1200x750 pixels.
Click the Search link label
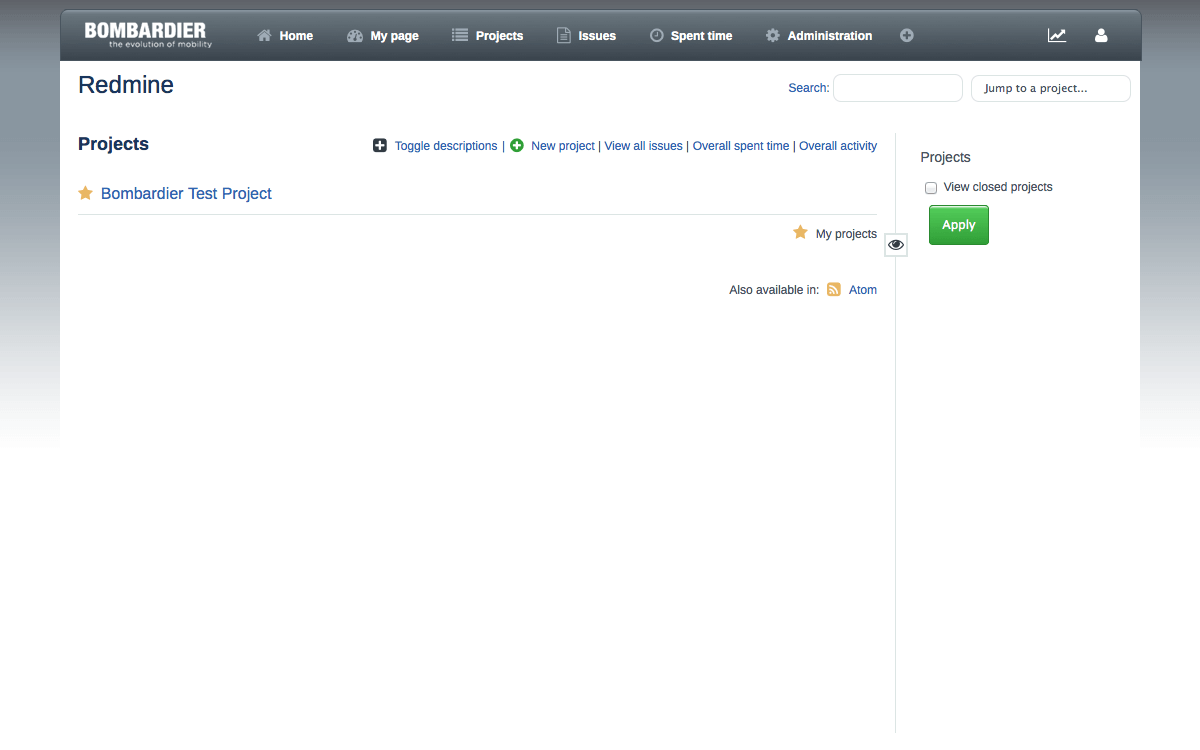pos(808,88)
